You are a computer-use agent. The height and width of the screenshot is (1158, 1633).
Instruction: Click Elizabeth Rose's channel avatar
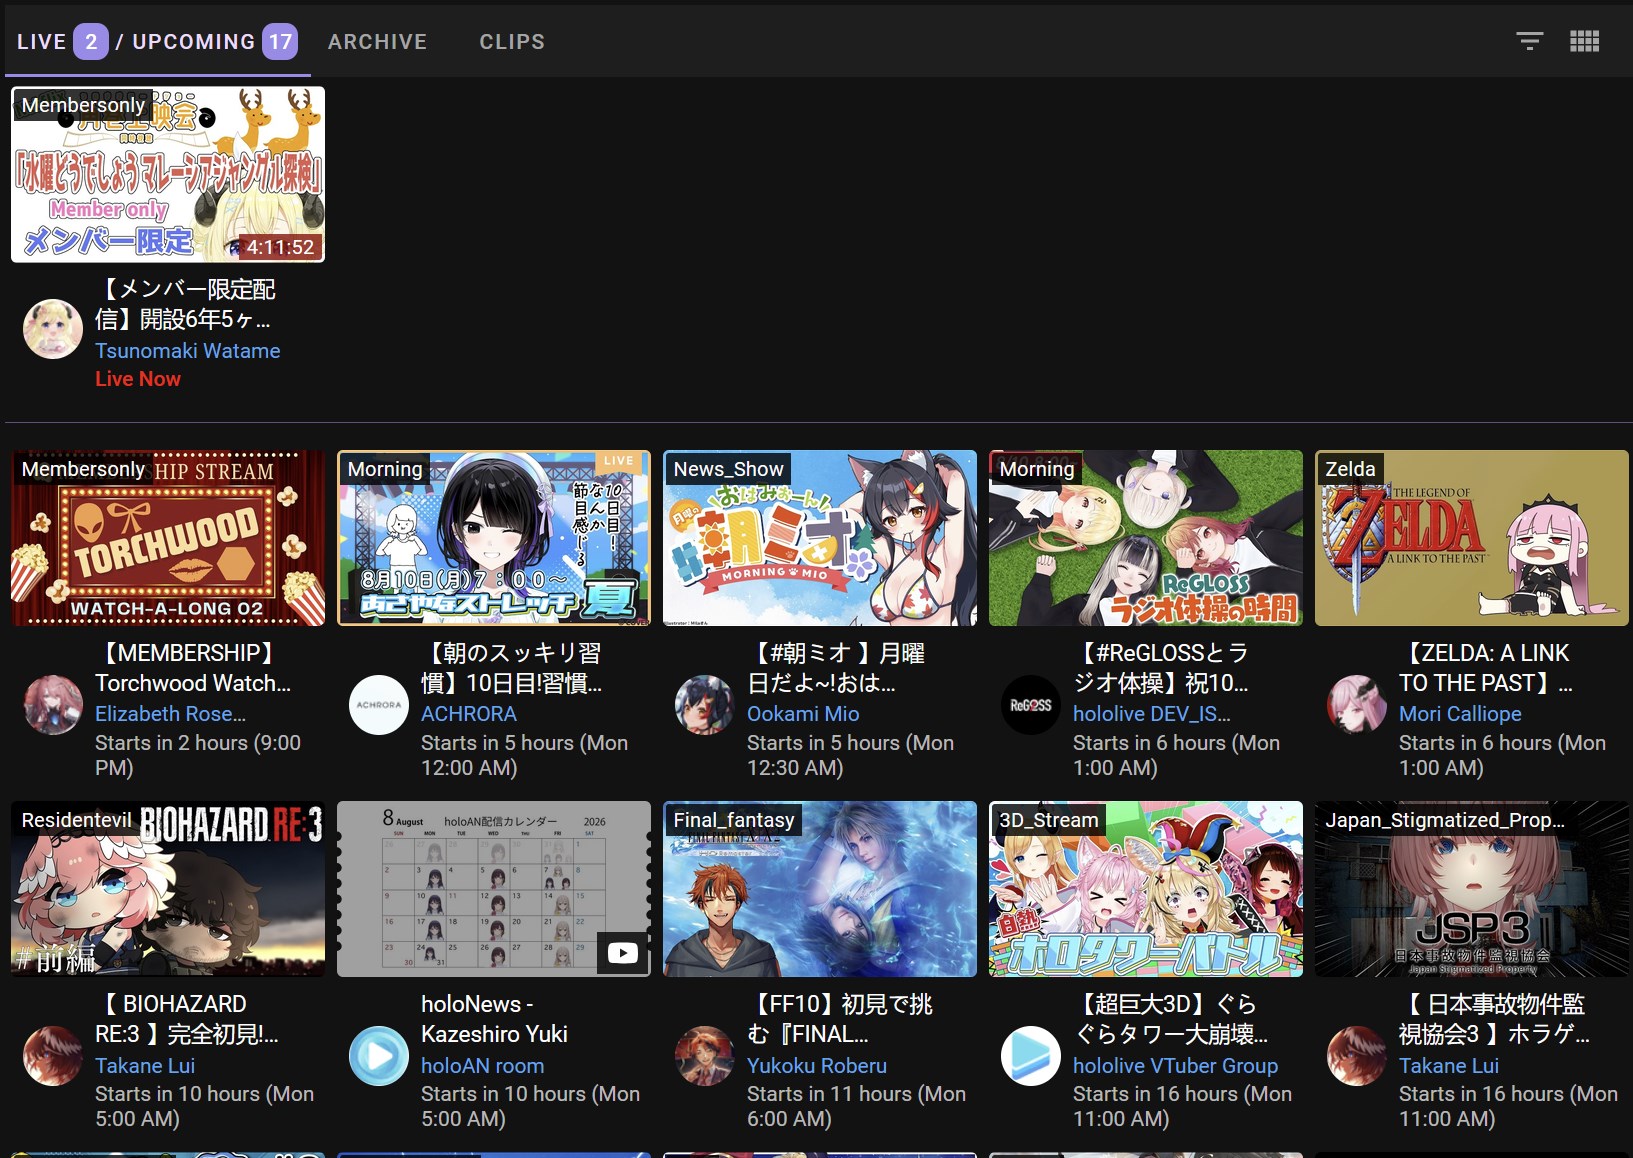(53, 705)
